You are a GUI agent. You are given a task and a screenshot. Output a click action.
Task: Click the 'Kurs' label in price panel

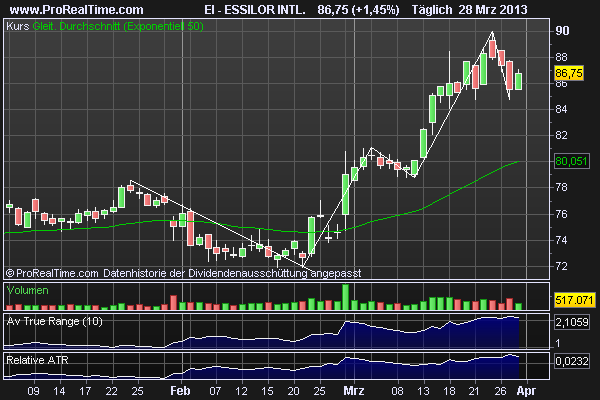[18, 26]
